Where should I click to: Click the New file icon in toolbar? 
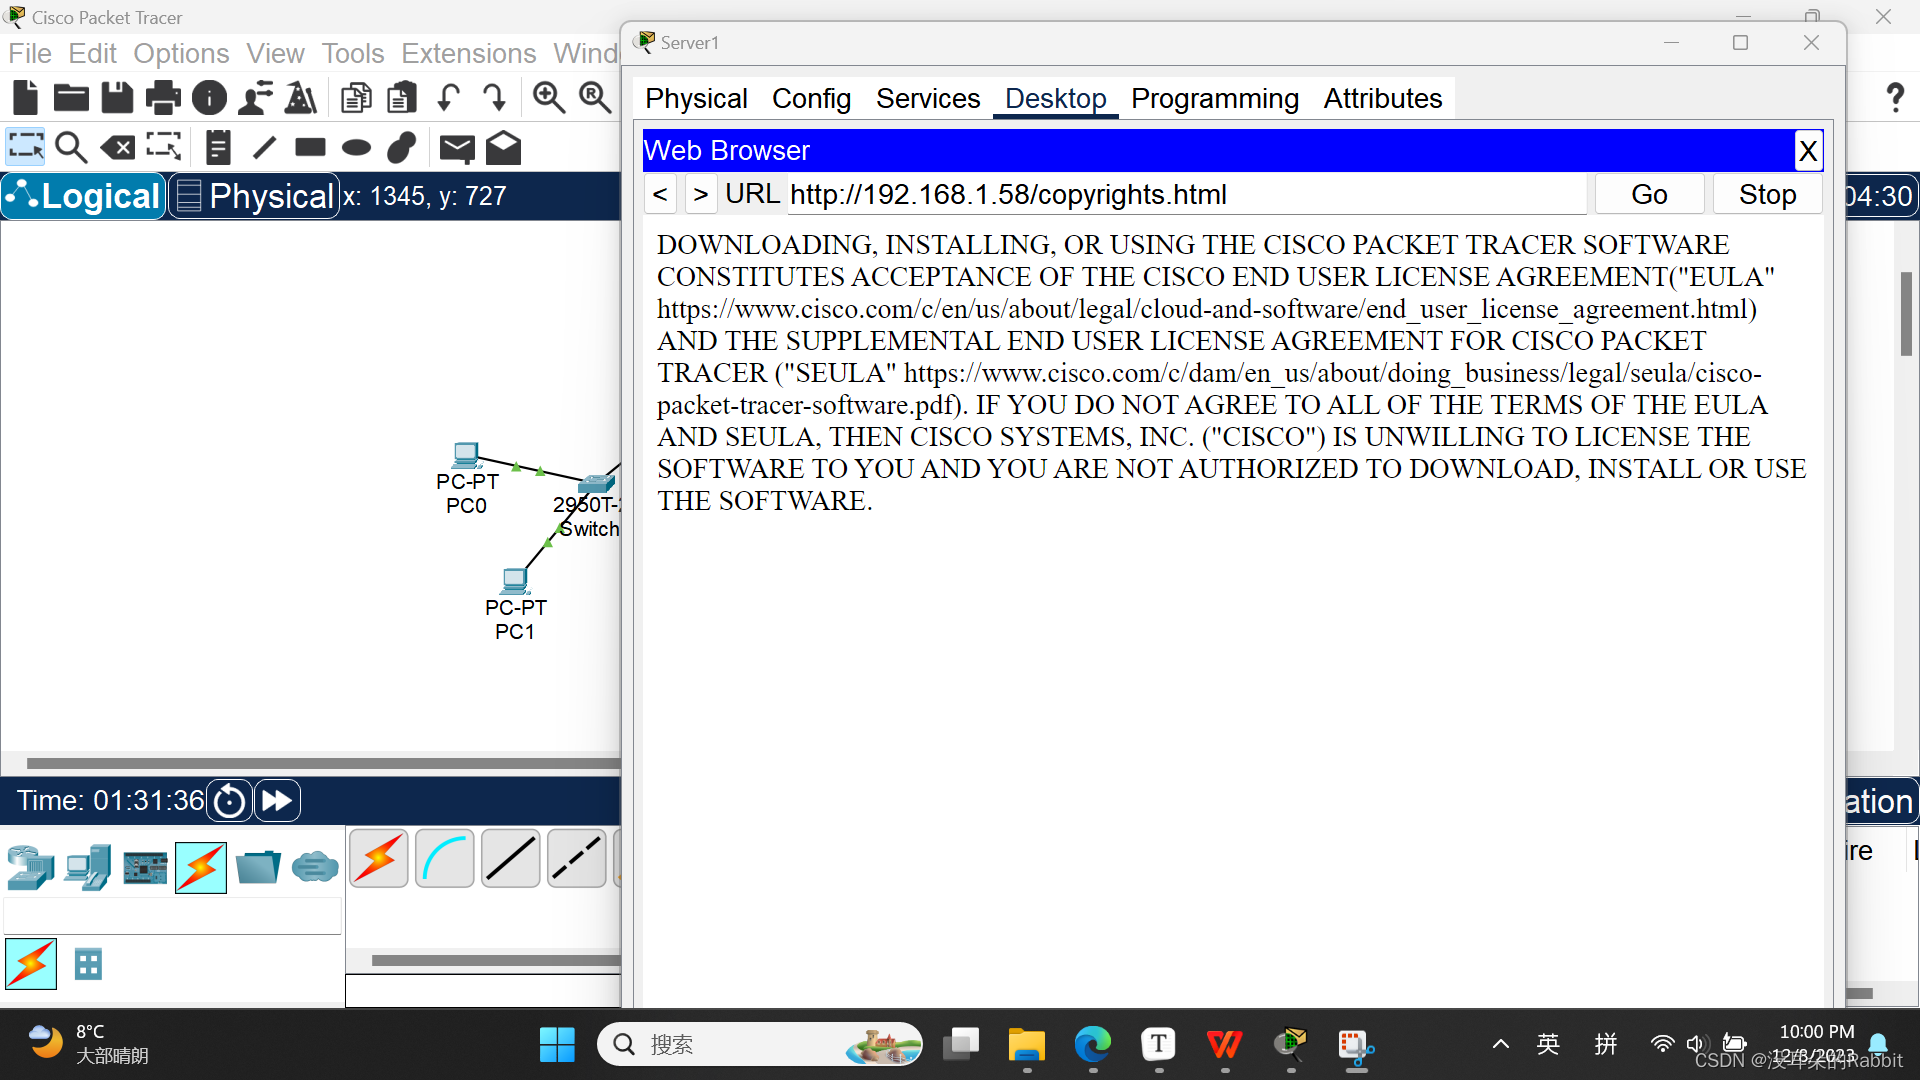click(25, 97)
